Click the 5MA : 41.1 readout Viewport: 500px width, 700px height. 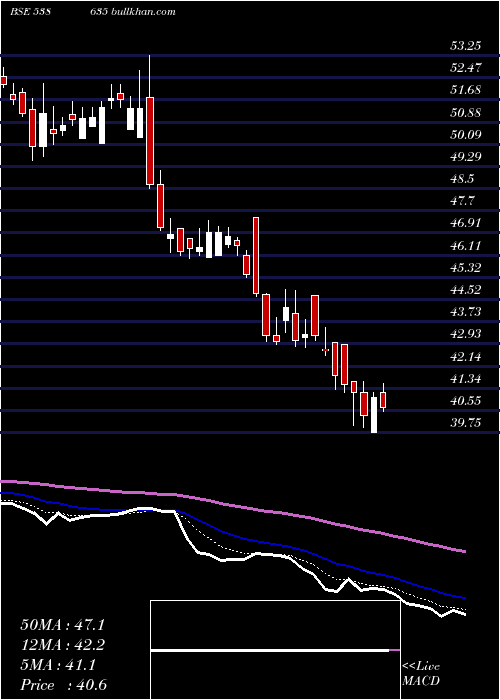pyautogui.click(x=58, y=666)
